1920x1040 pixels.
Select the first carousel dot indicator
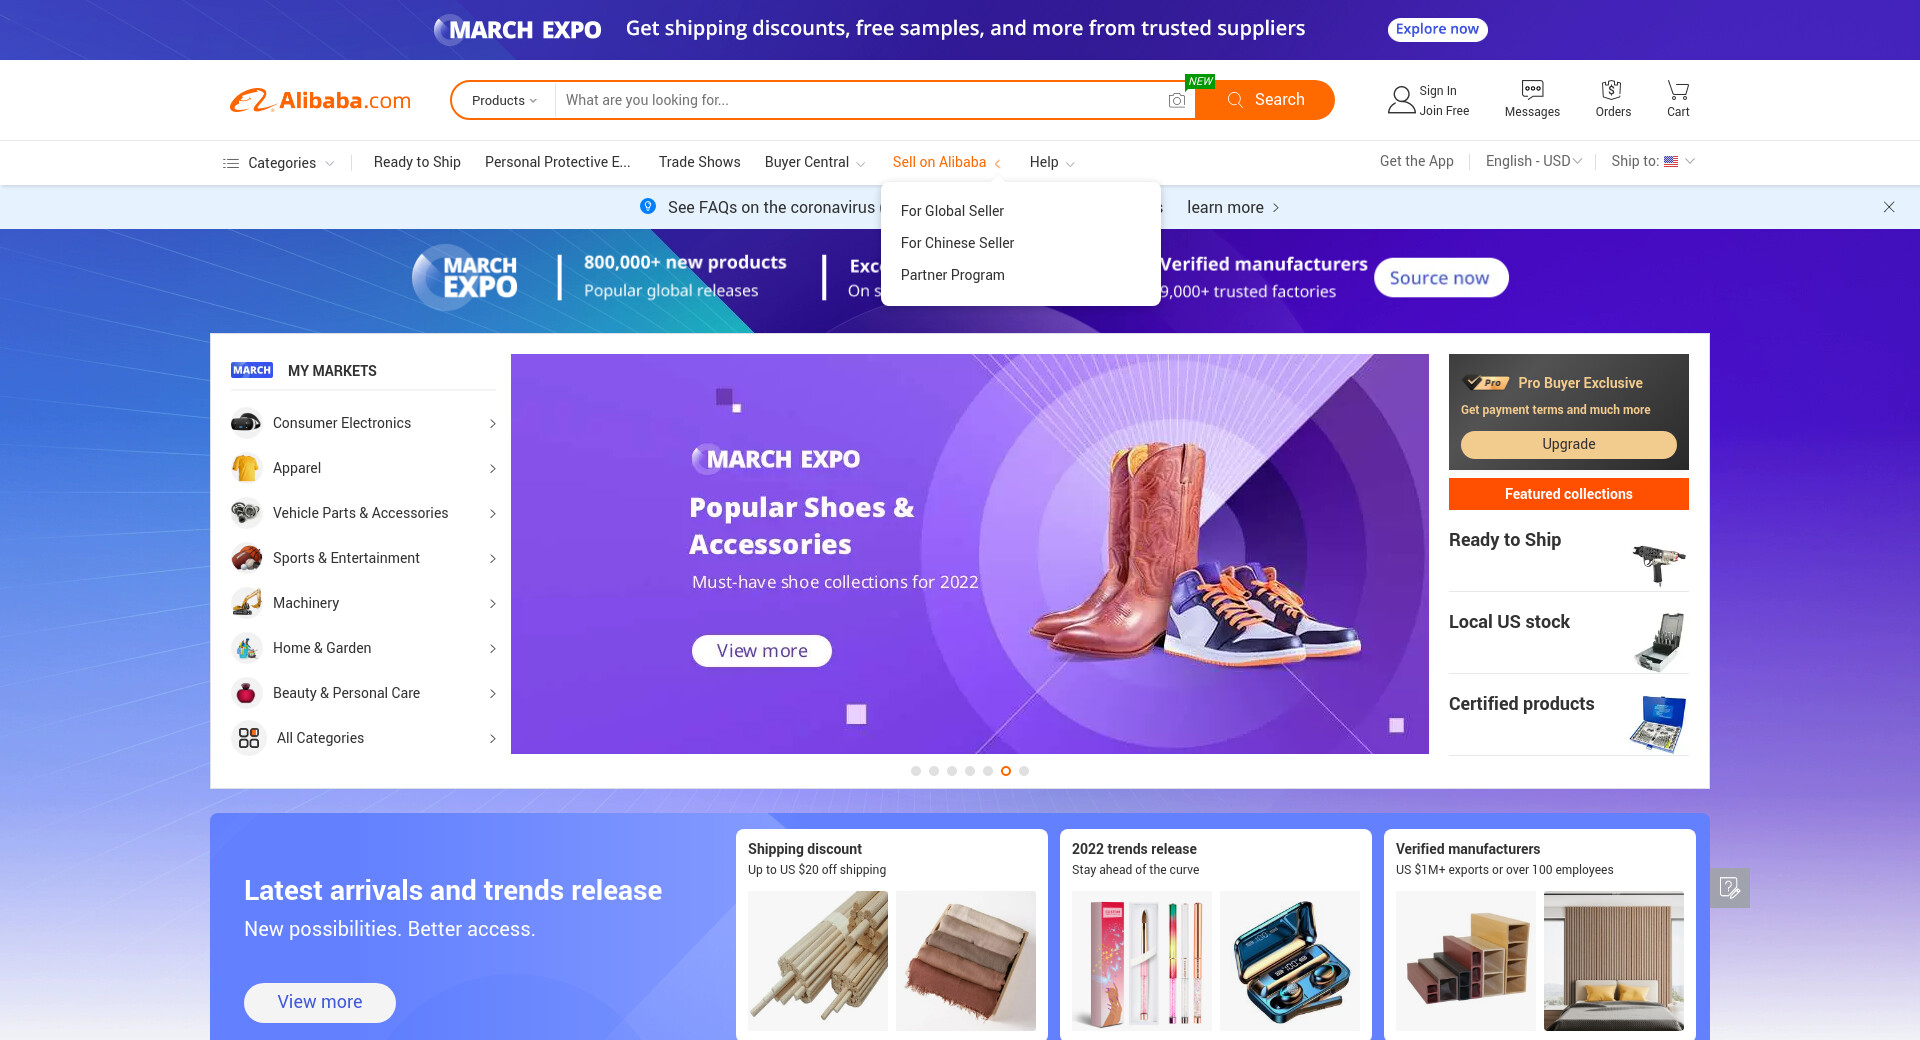(916, 771)
